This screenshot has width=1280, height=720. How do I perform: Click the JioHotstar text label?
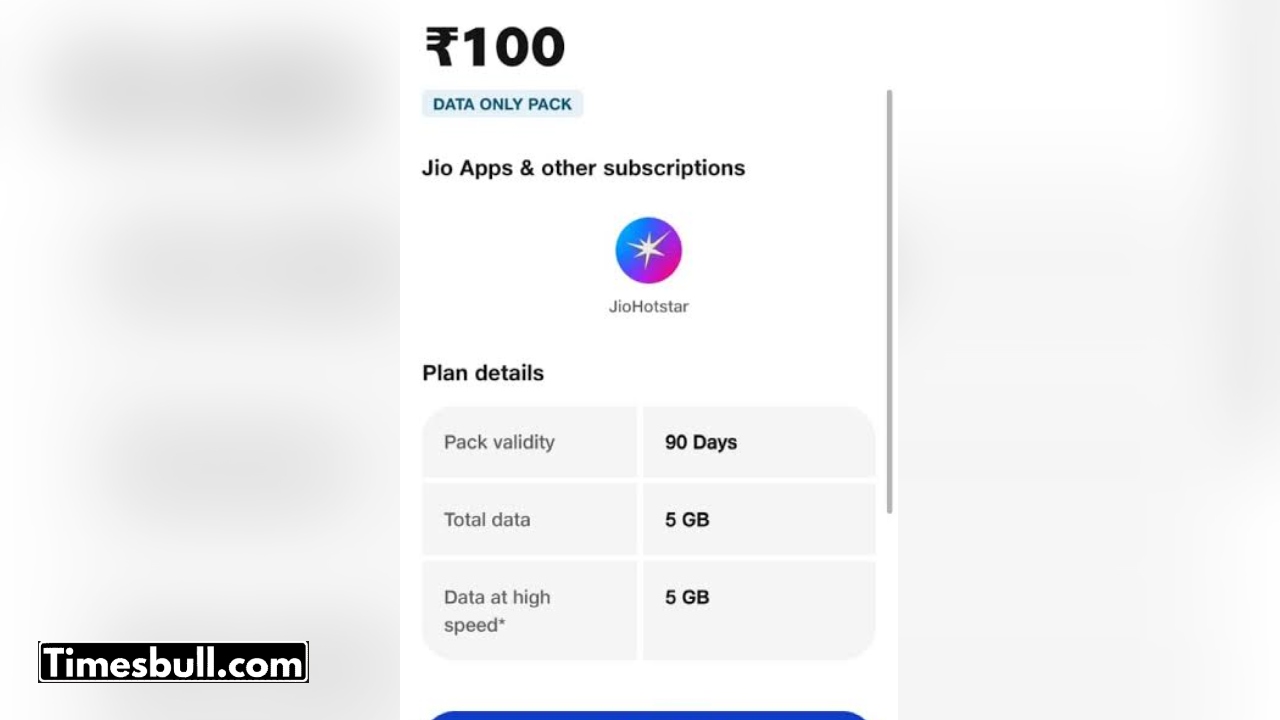pos(648,307)
